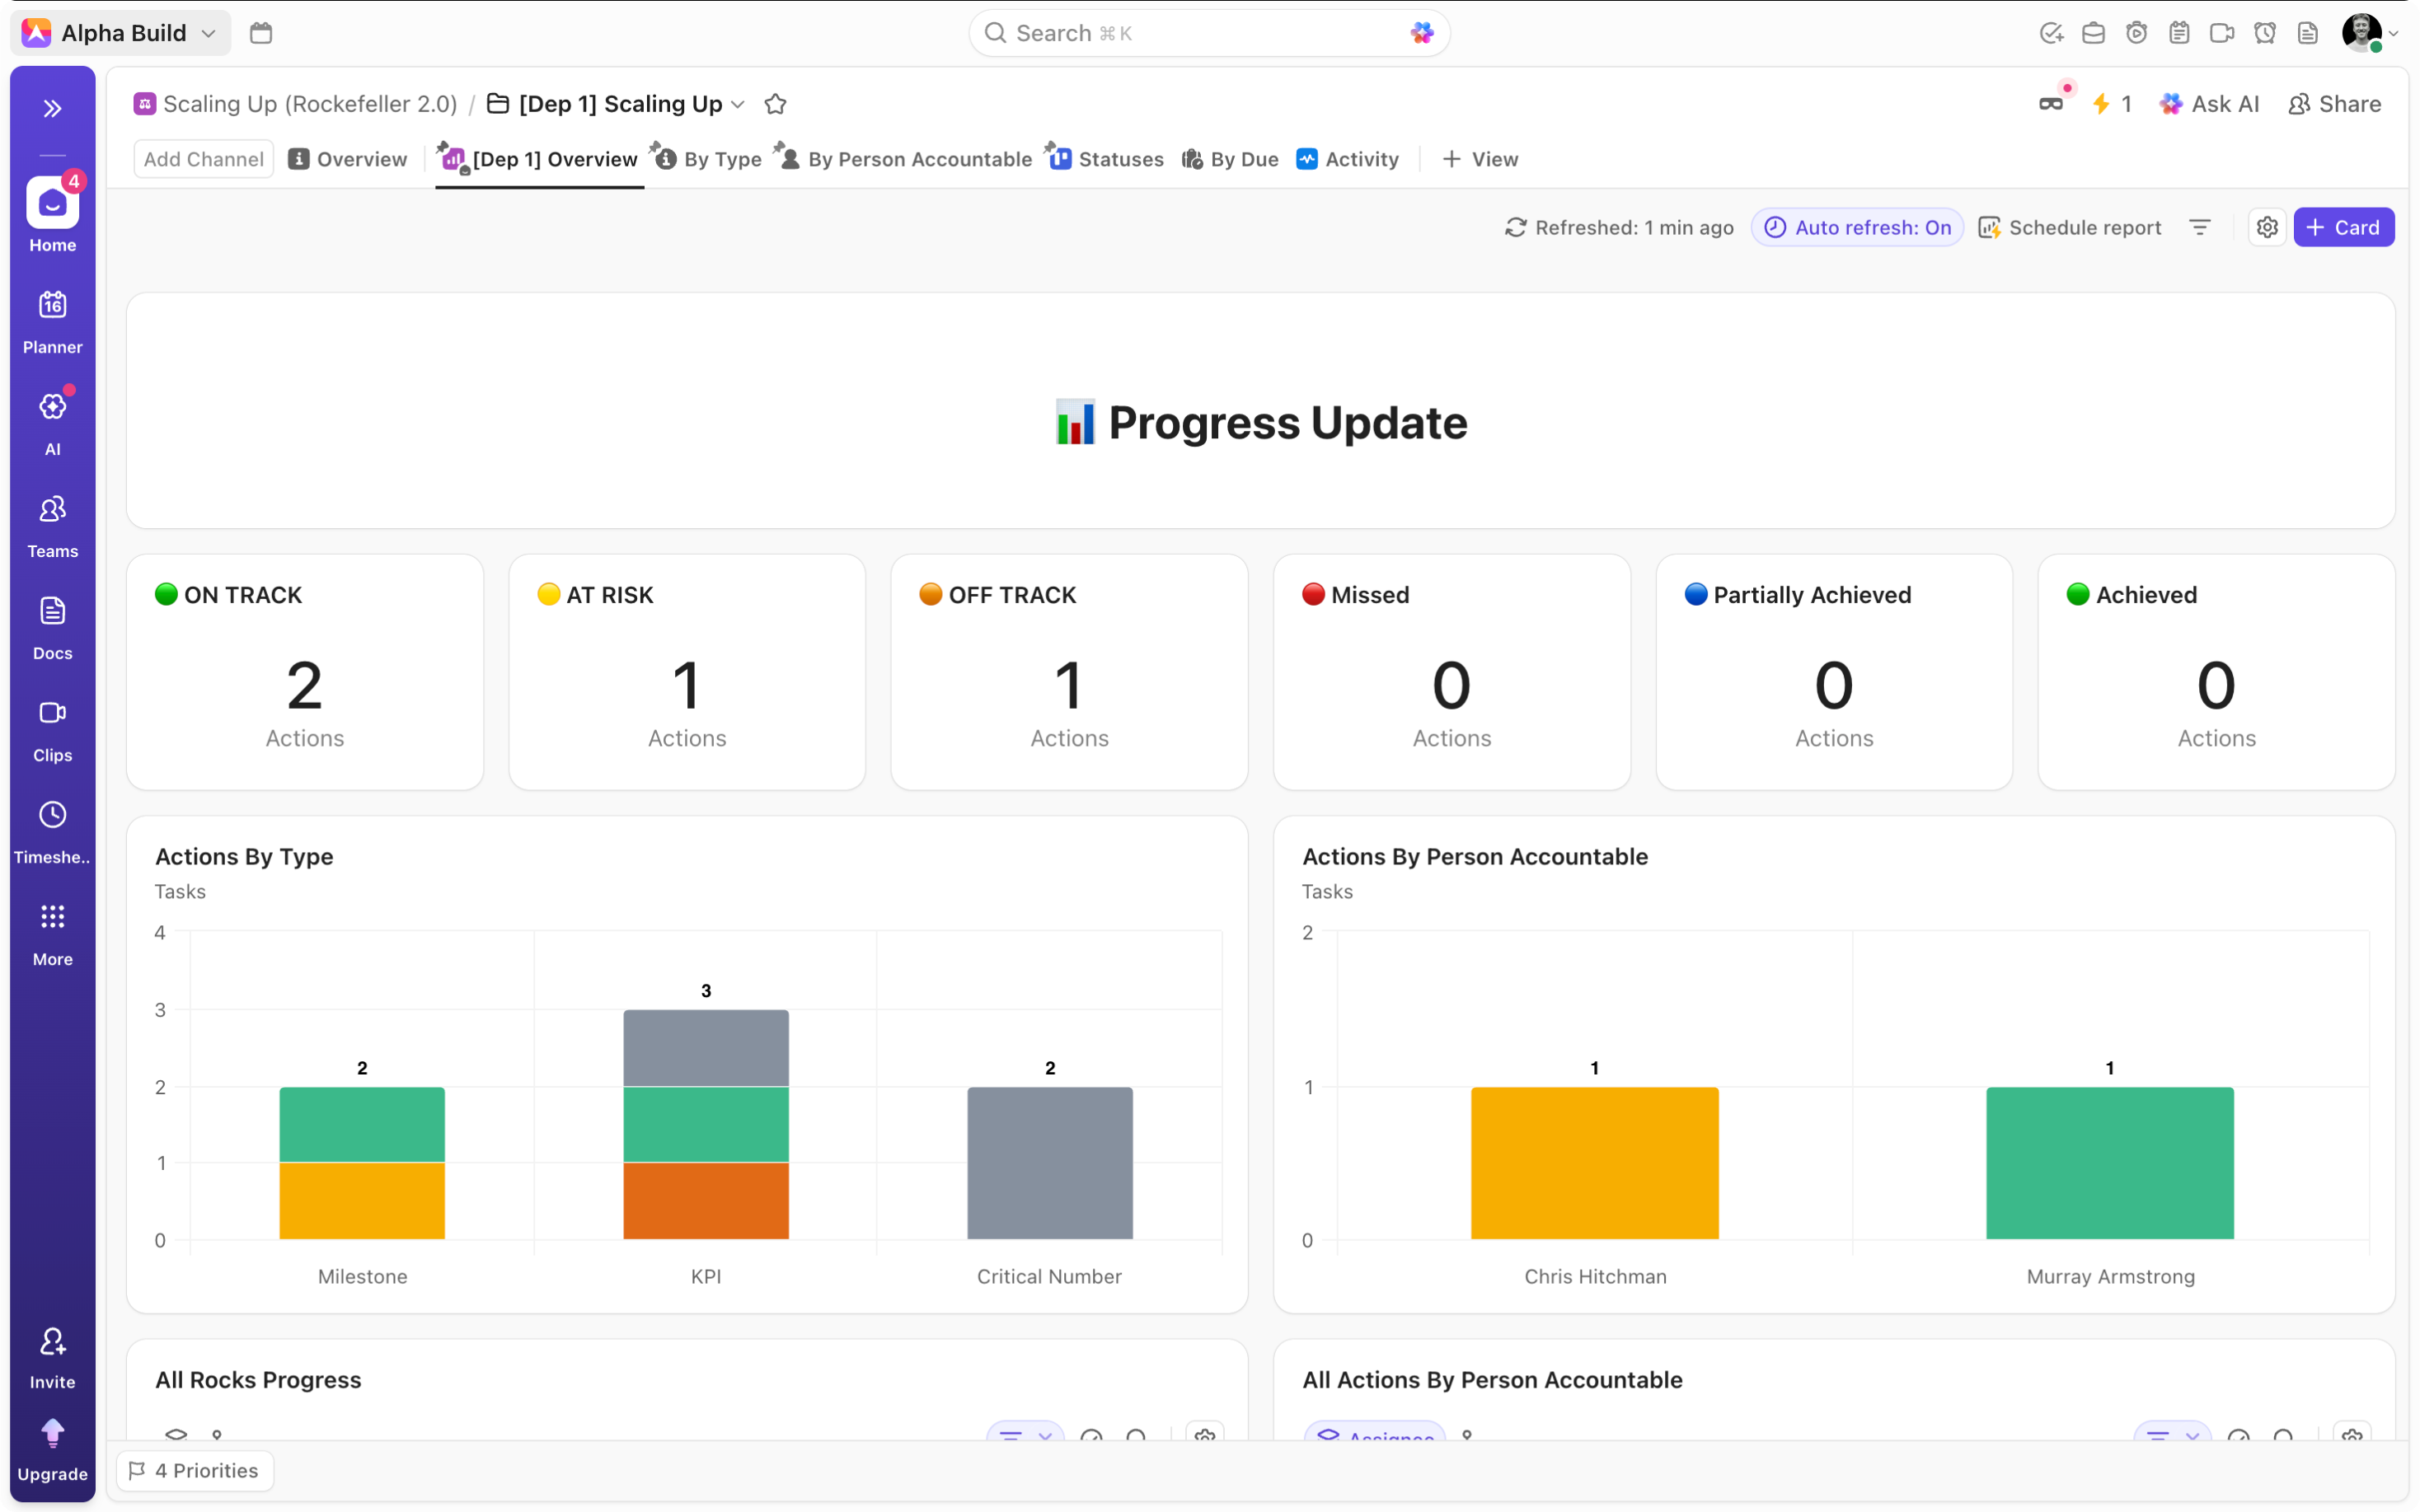
Task: Click the dashboard filter icon
Action: (2199, 228)
